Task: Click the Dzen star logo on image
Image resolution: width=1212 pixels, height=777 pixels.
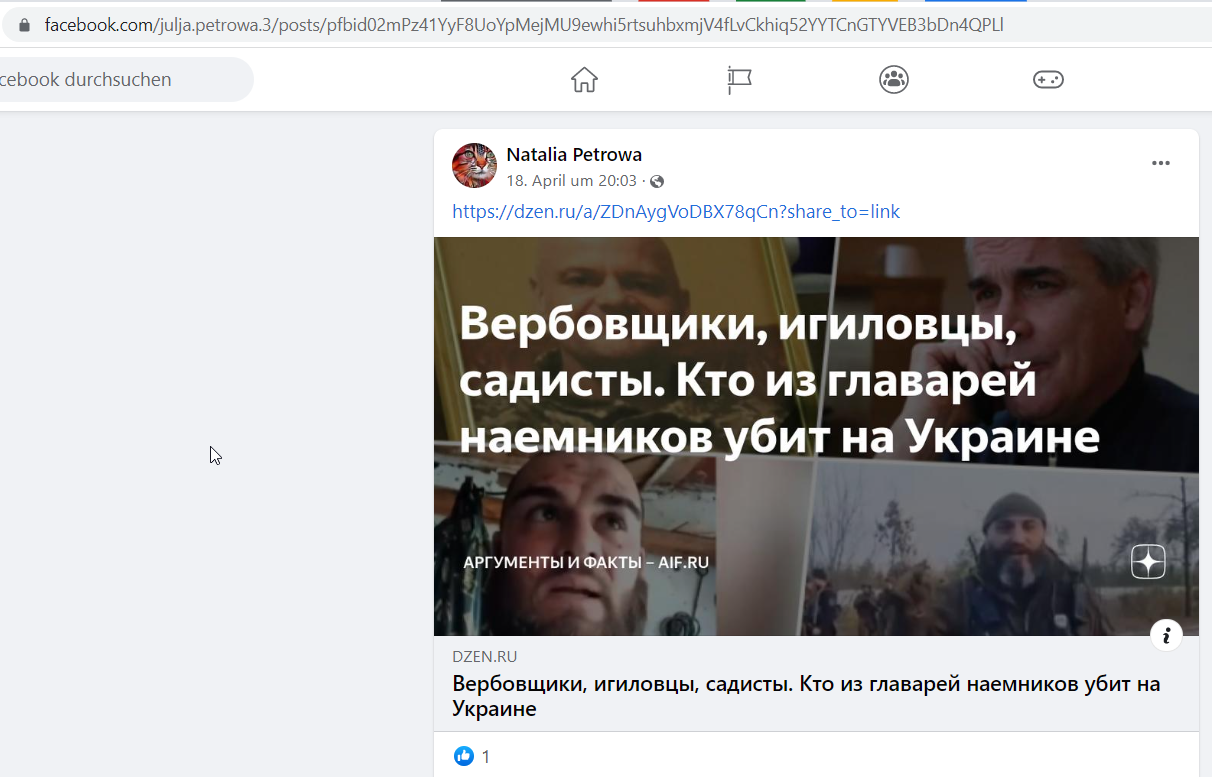Action: click(x=1148, y=562)
